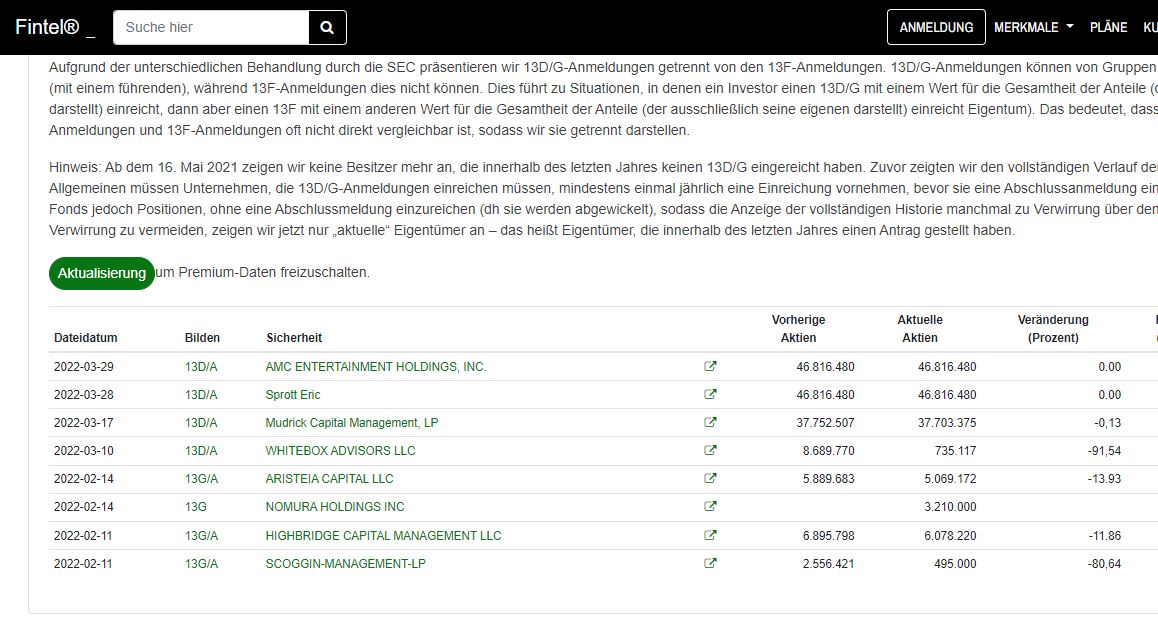Viewport: 1158px width, 642px height.
Task: Click the Fintel logo
Action: (x=46, y=27)
